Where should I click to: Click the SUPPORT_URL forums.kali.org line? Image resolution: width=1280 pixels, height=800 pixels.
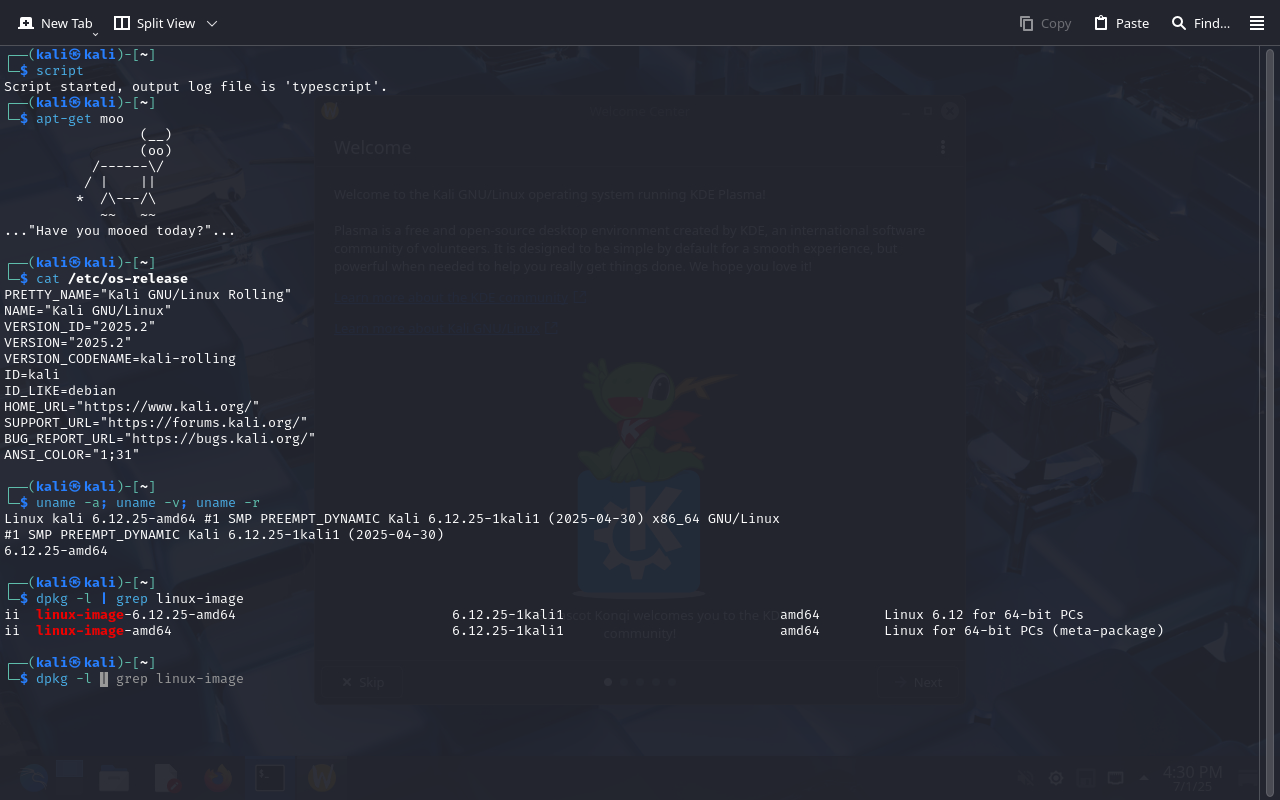(x=156, y=423)
